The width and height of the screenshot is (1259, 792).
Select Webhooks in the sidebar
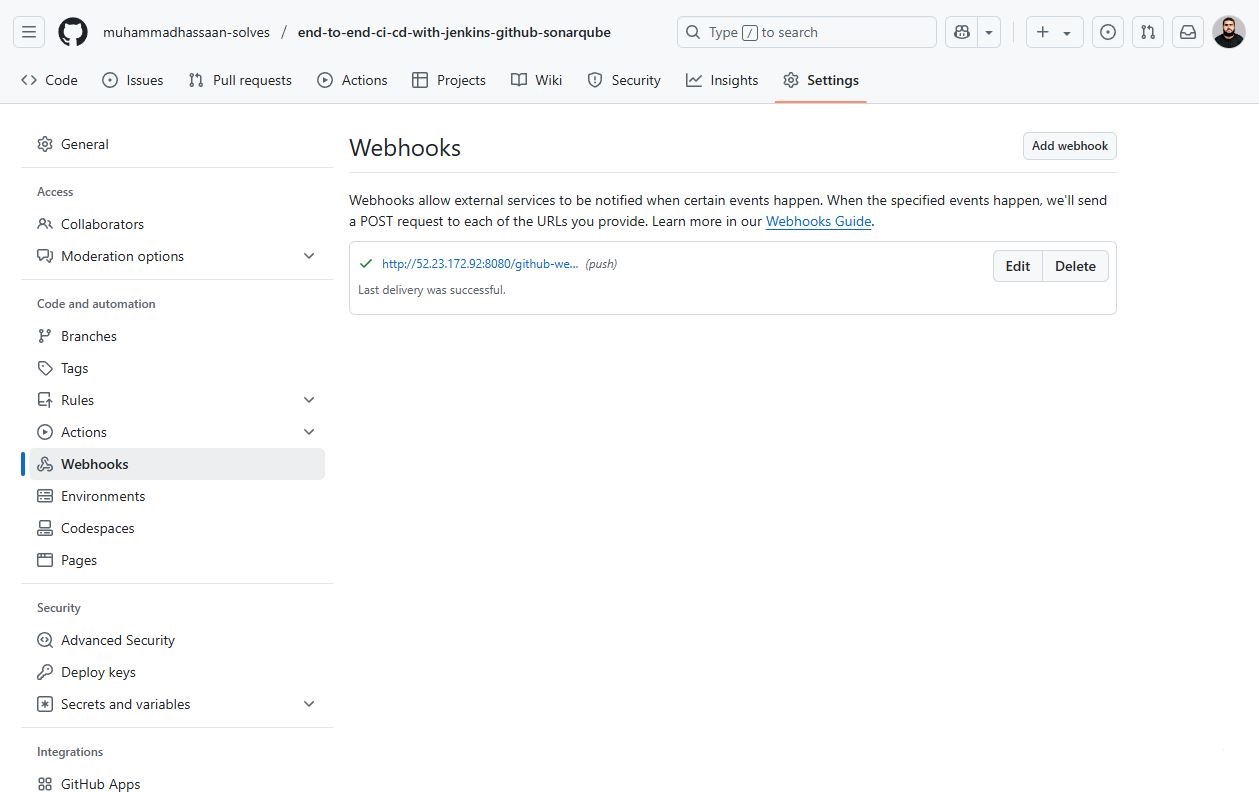[x=177, y=464]
